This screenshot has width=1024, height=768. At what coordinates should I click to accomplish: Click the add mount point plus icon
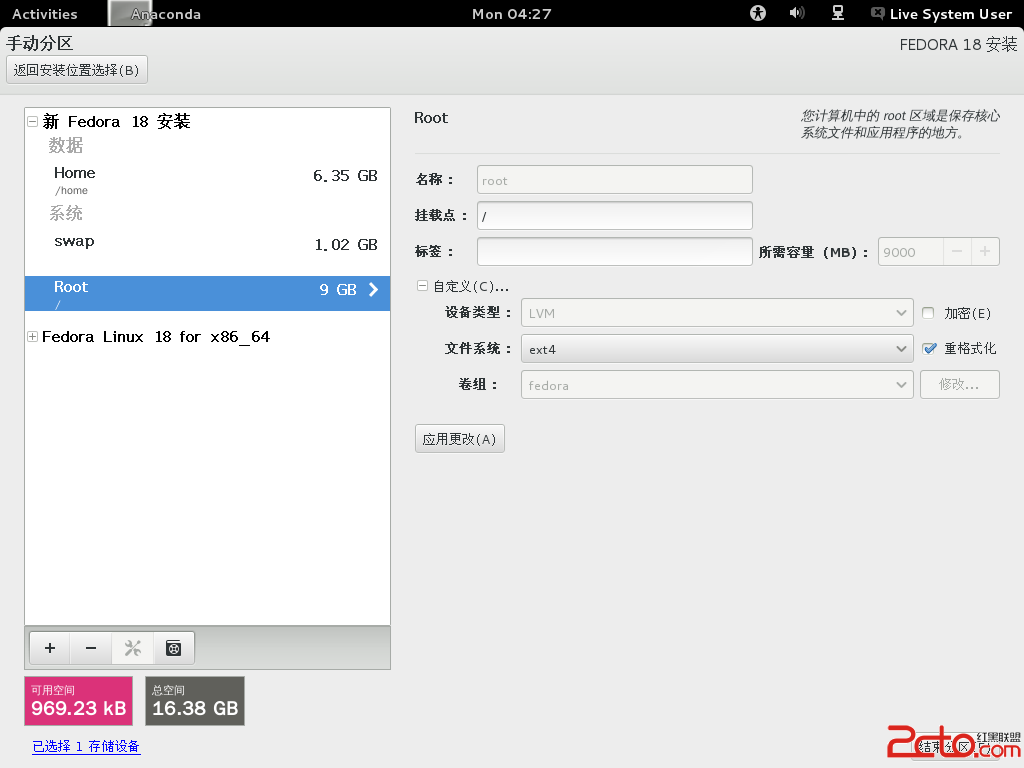pos(50,648)
